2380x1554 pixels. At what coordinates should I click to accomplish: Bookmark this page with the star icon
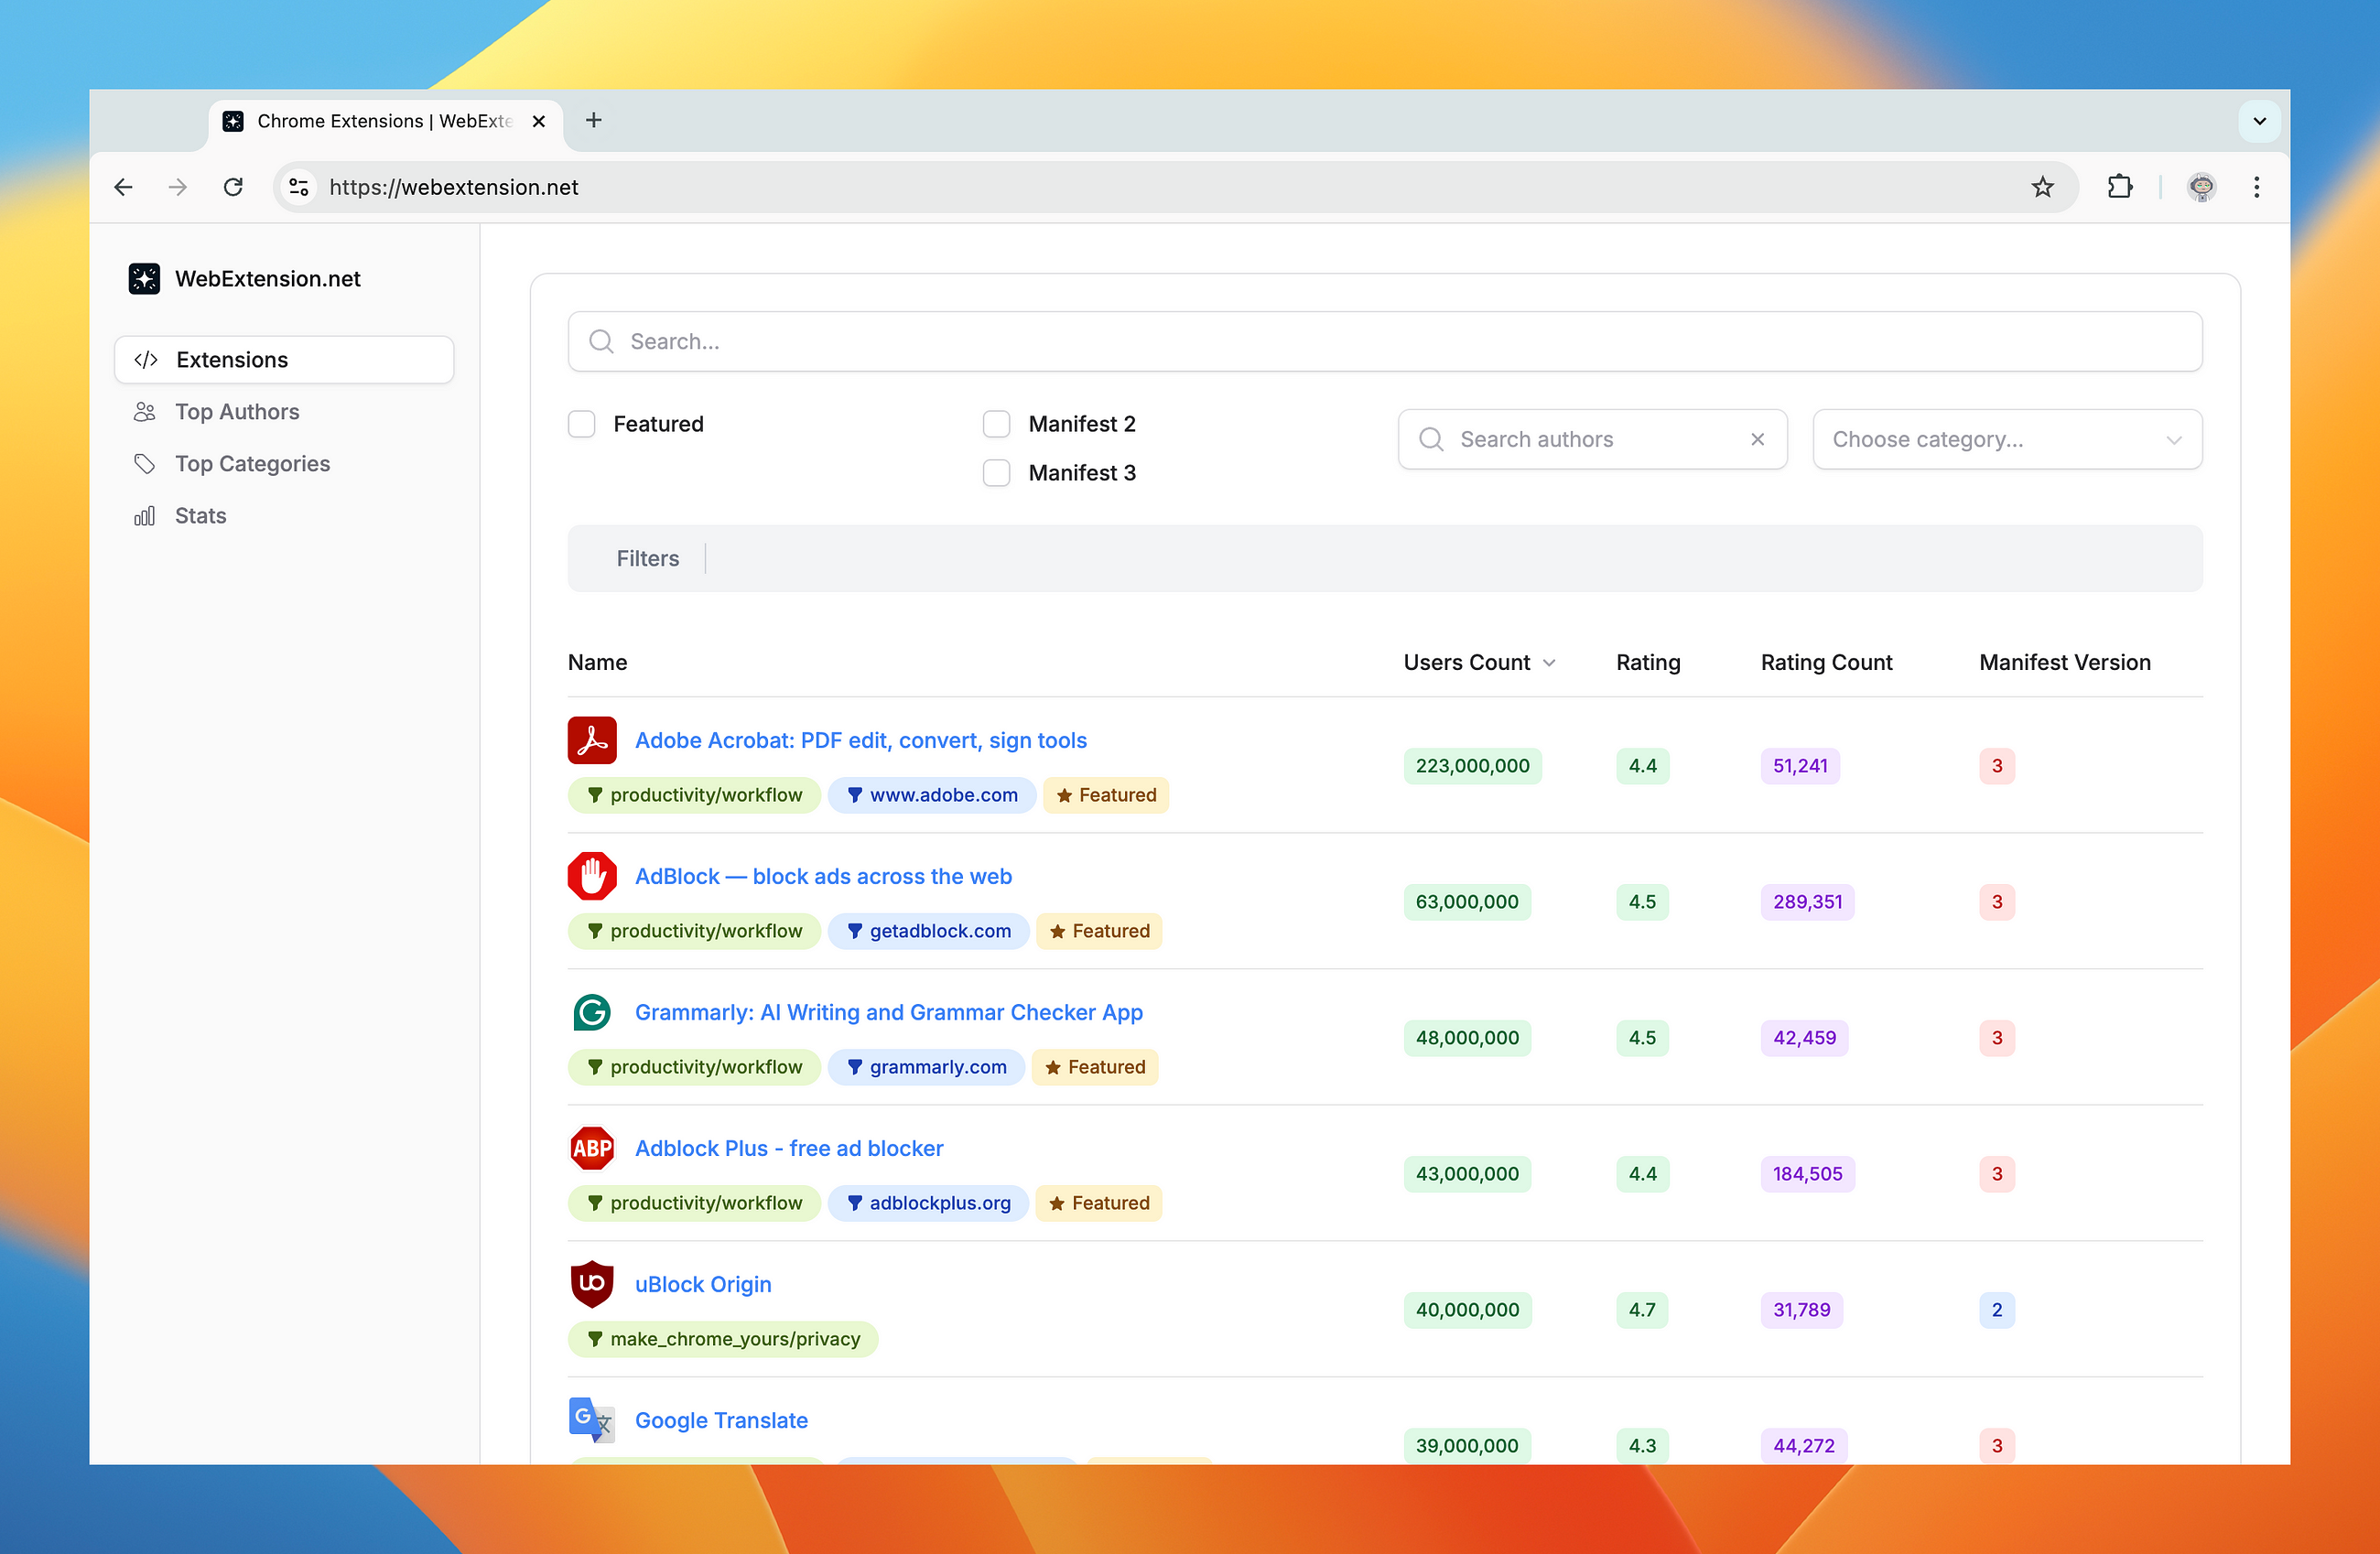tap(2042, 187)
